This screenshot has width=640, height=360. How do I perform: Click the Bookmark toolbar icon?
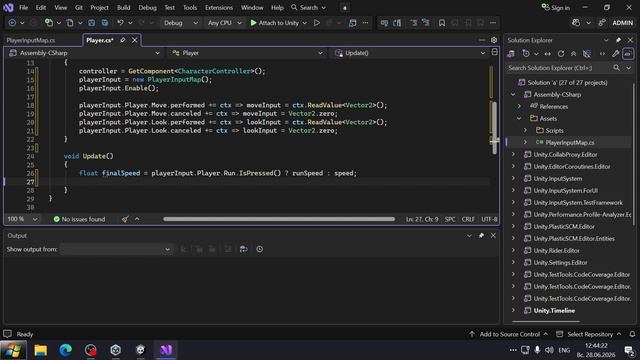pyautogui.click(x=442, y=23)
